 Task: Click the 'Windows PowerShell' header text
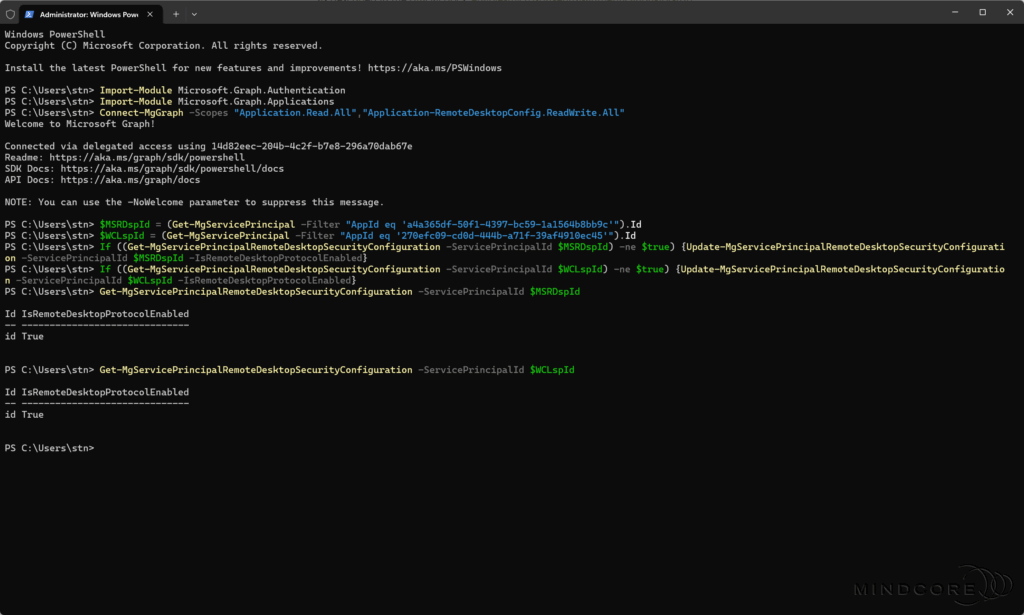click(x=54, y=34)
